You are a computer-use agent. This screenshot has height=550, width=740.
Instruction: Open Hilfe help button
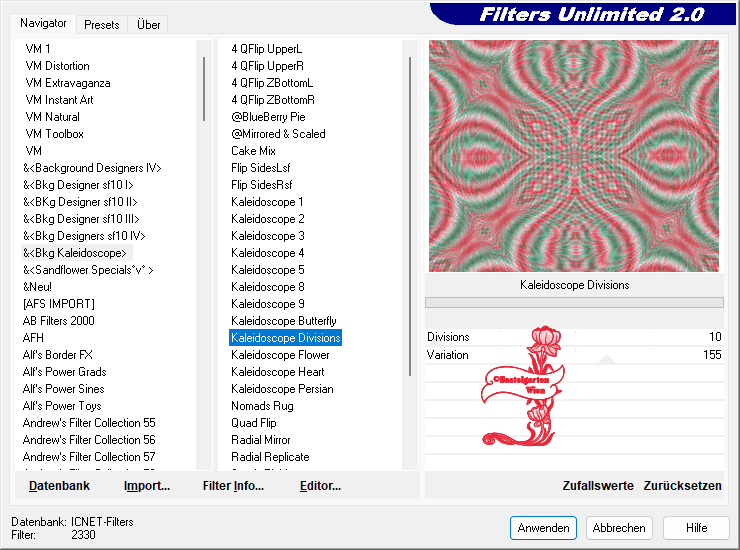pos(696,527)
